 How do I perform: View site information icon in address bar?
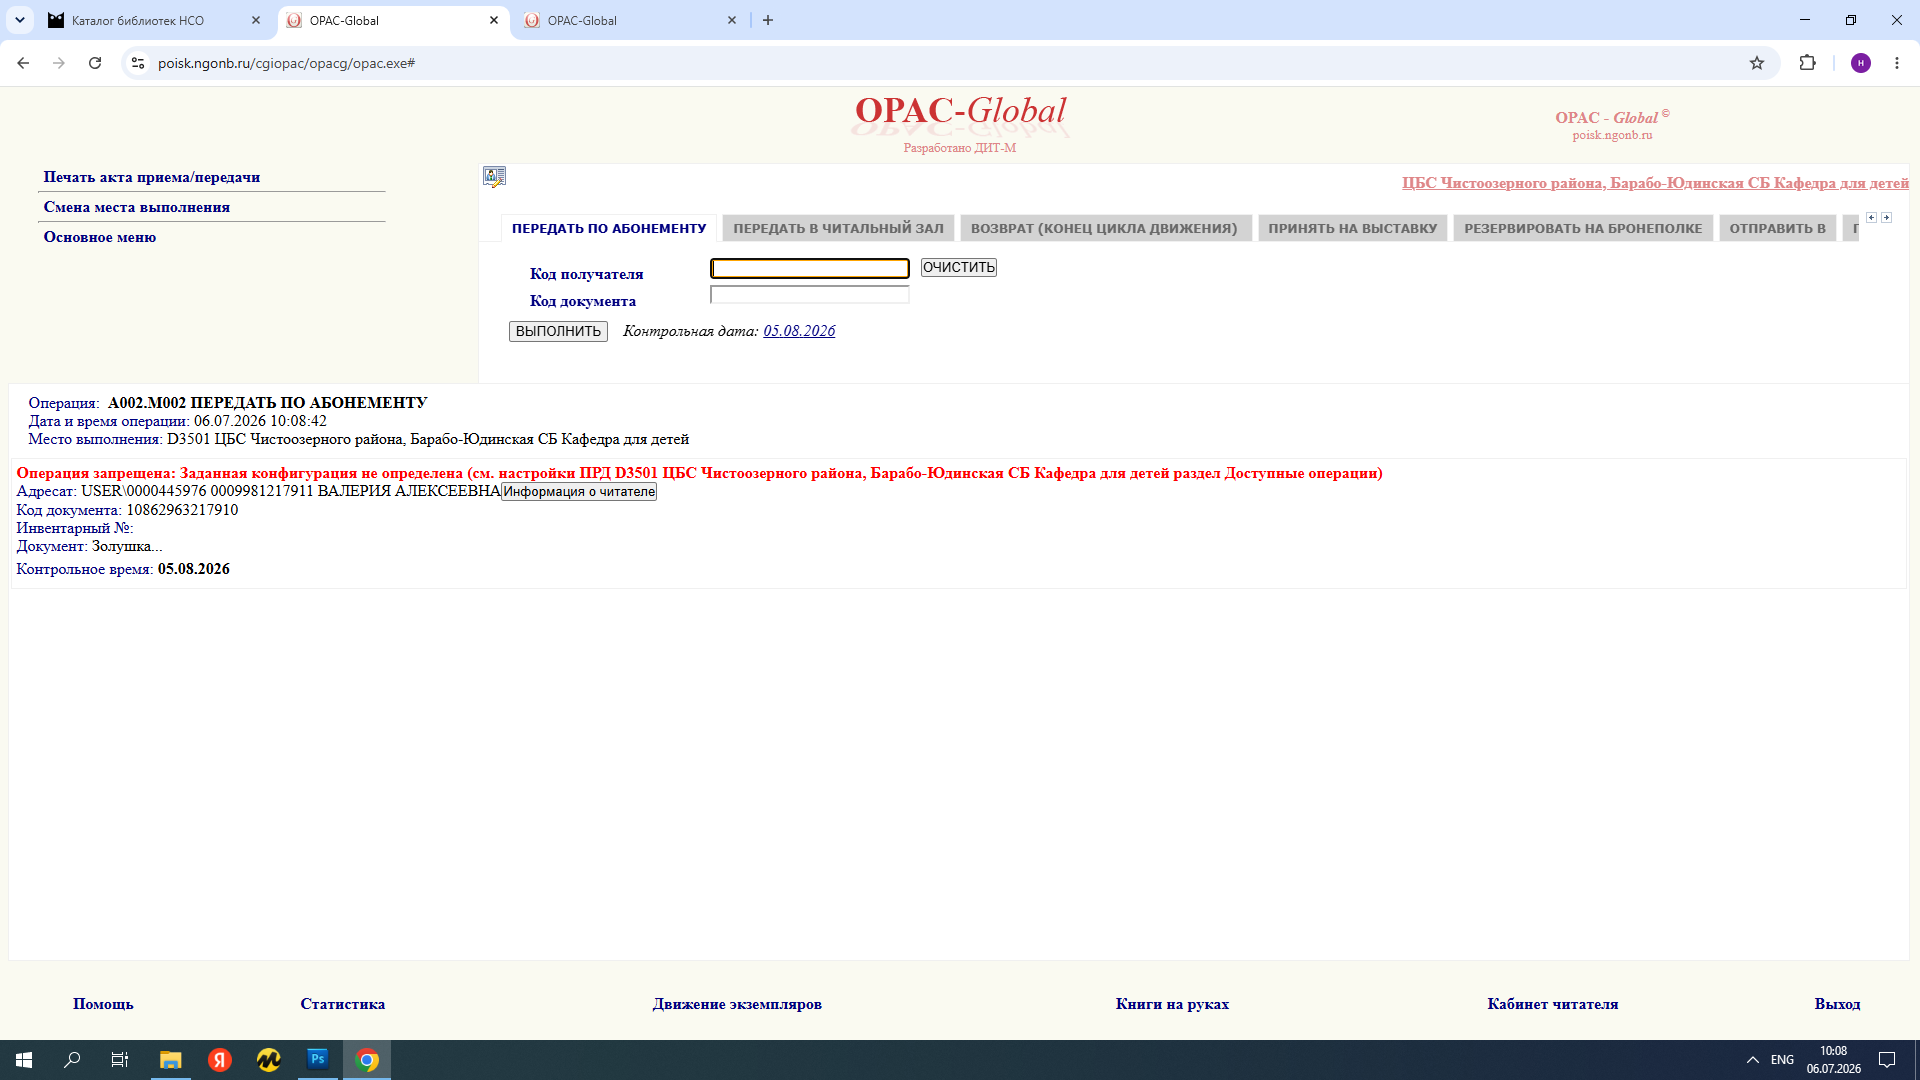click(x=138, y=63)
